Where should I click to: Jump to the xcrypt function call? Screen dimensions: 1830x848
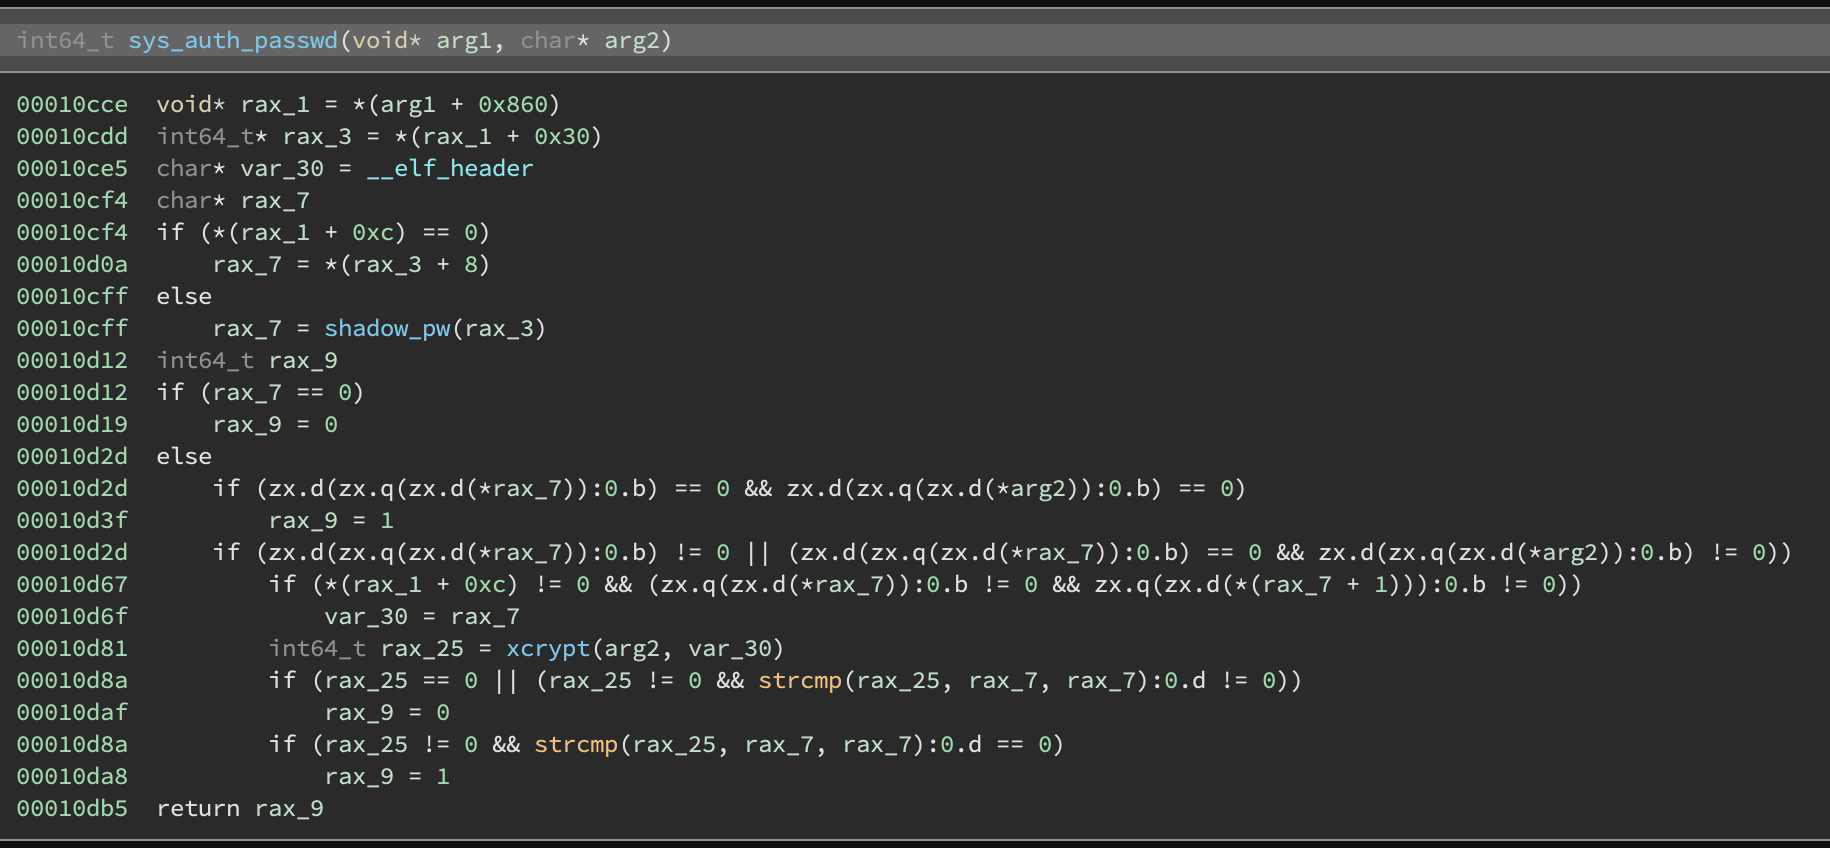[x=548, y=648]
